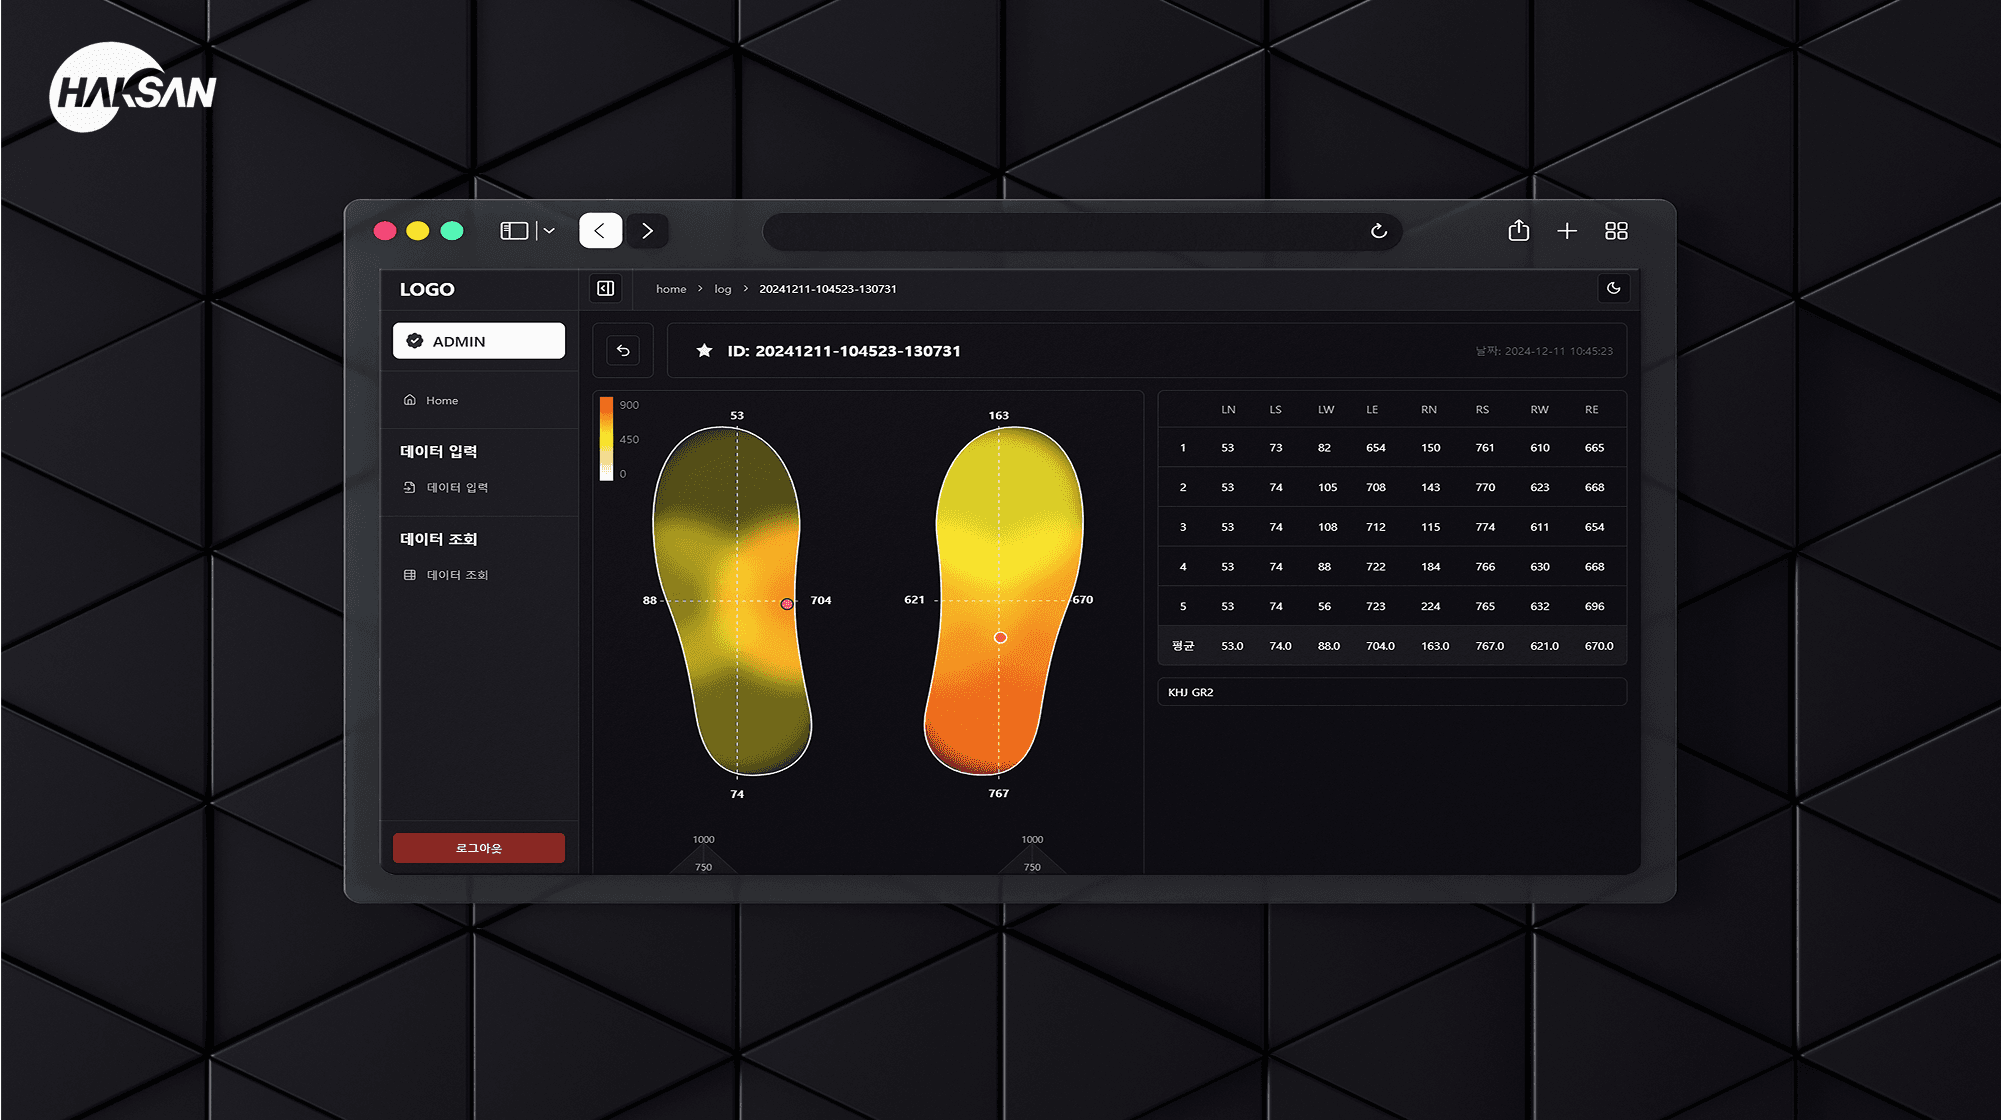Click the right foot heatmap image
This screenshot has height=1120, width=2001.
coord(1003,601)
